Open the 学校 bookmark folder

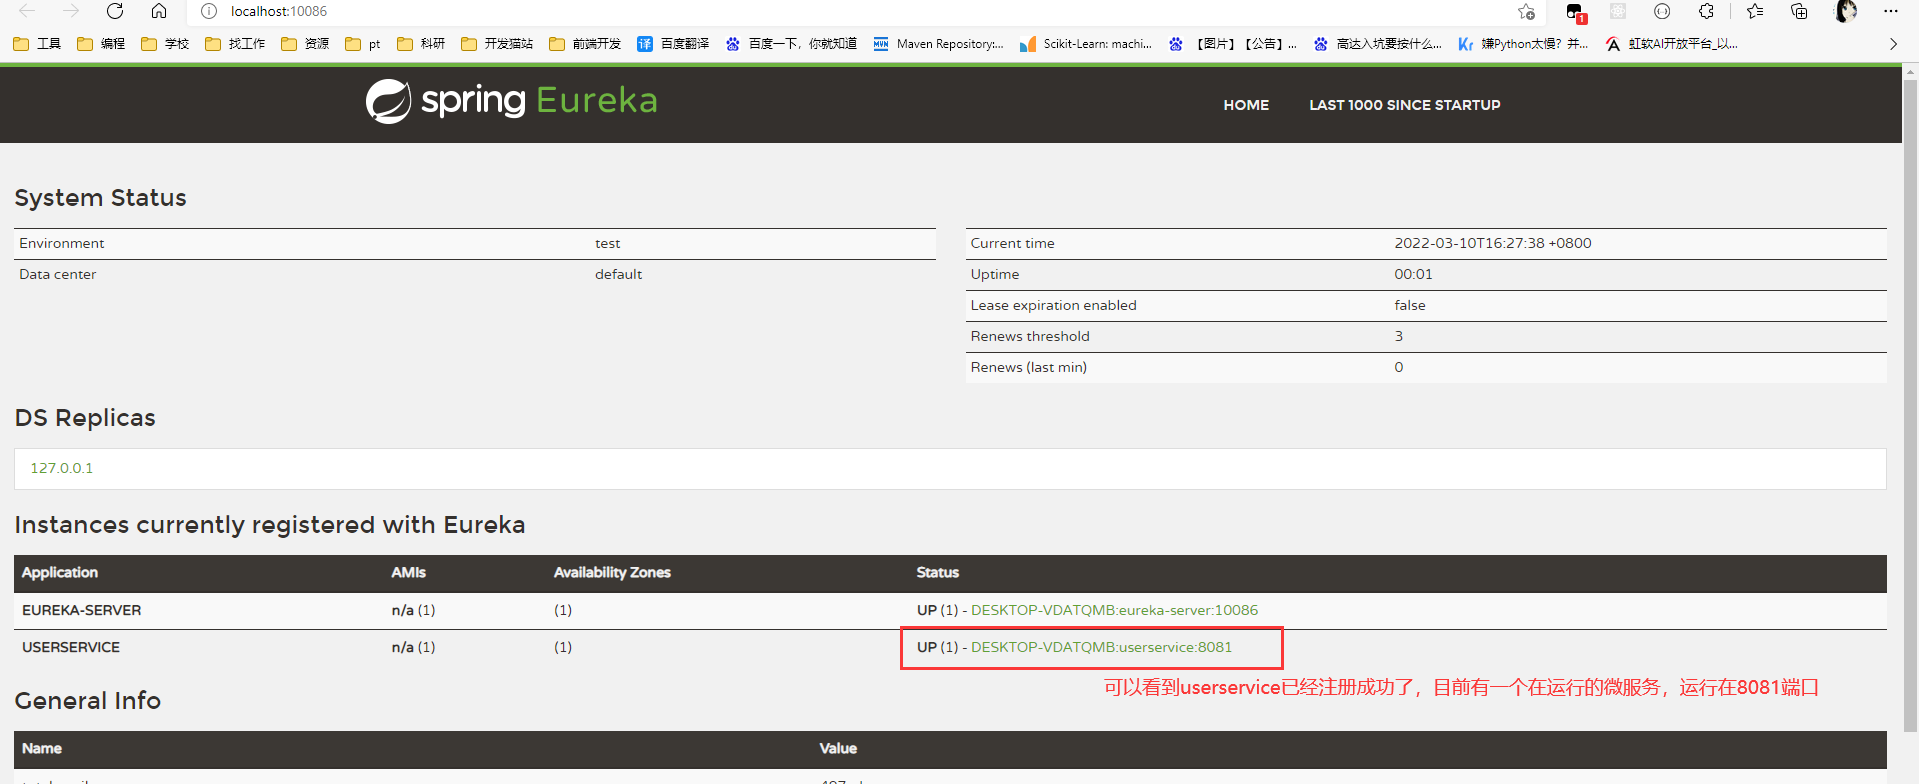[x=165, y=44]
